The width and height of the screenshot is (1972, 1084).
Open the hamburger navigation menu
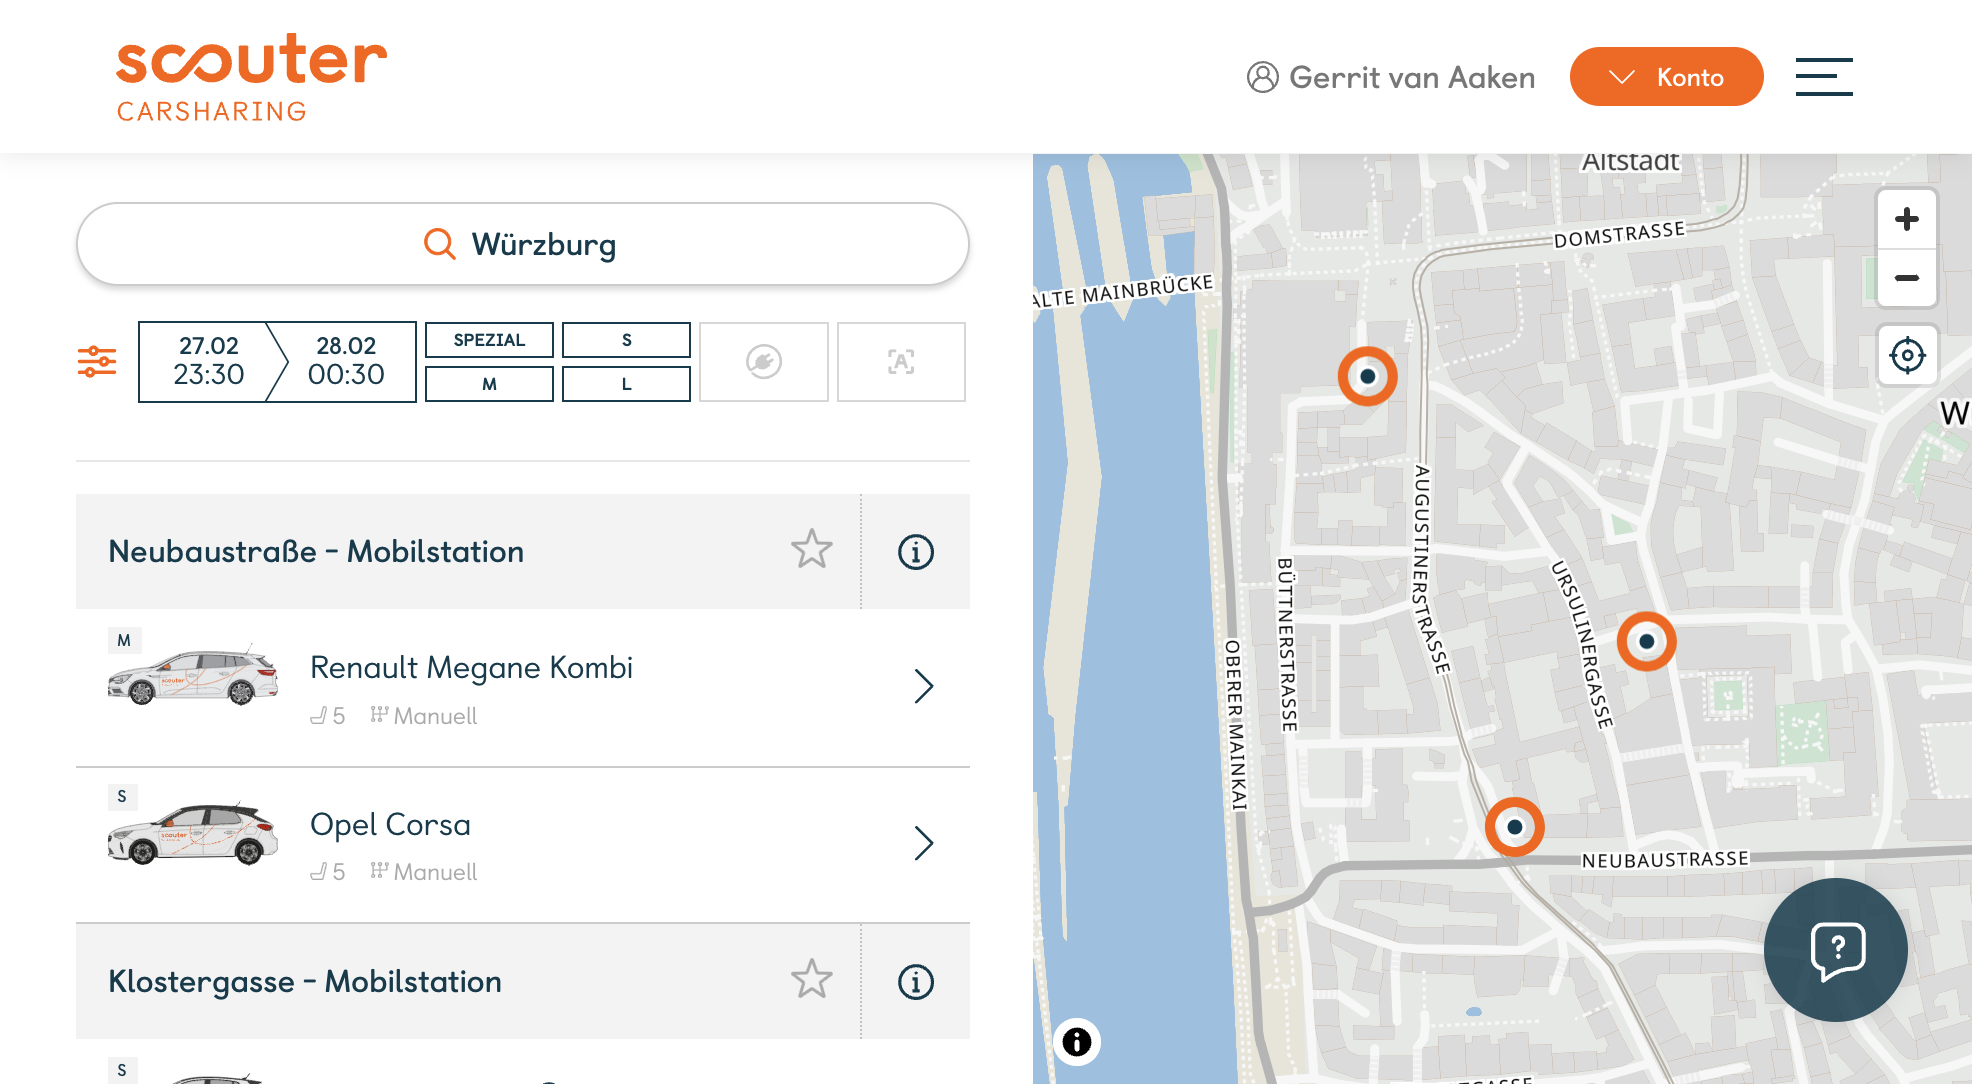click(x=1823, y=77)
